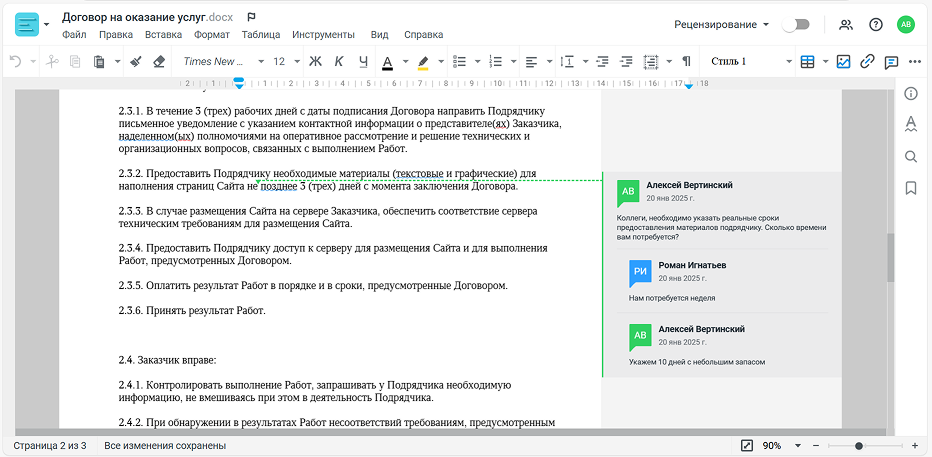Apply italic formatting (К)
This screenshot has height=457, width=932.
(339, 62)
